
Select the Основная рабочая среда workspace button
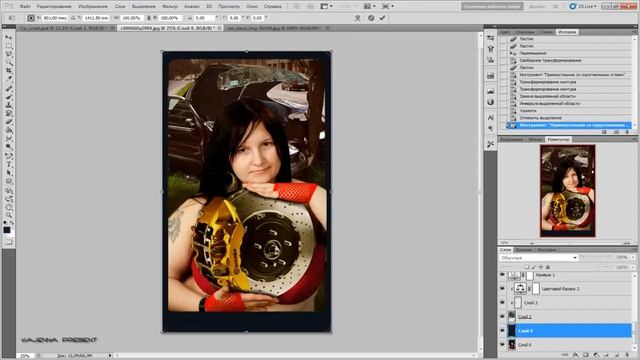492,6
